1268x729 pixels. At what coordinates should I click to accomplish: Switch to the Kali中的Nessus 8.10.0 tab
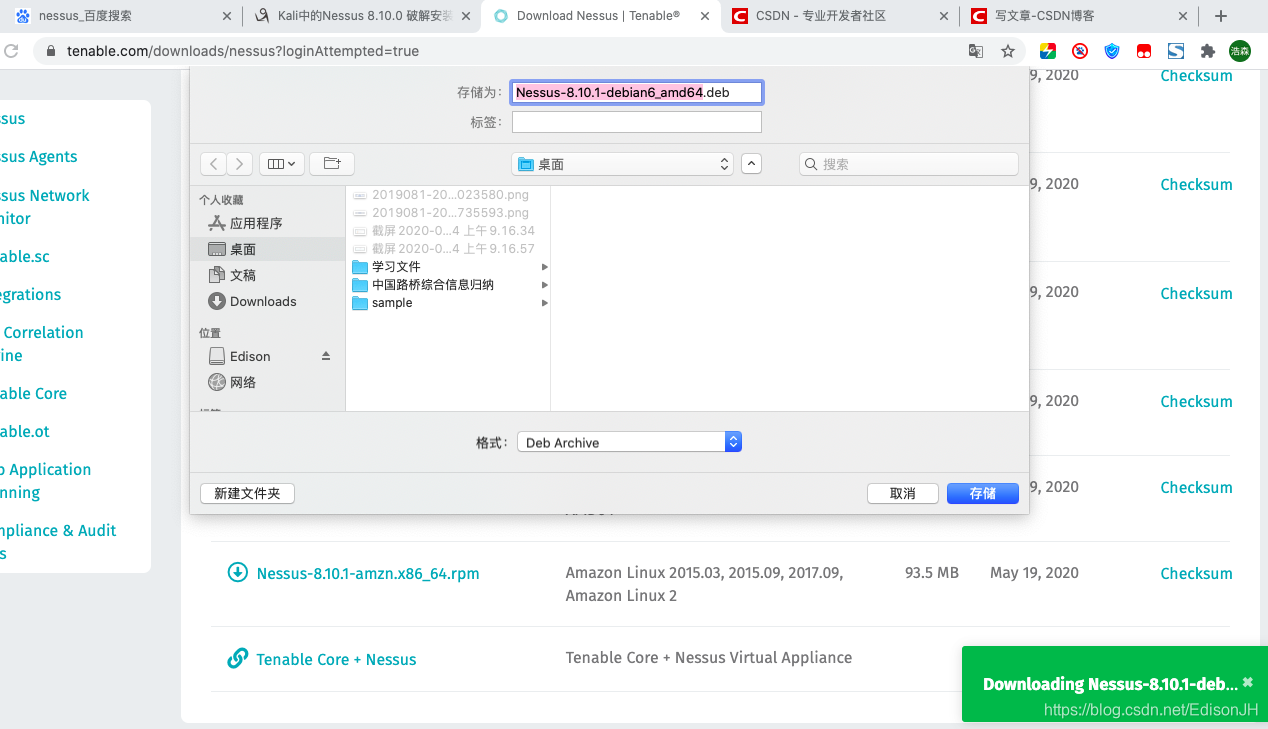(x=360, y=16)
